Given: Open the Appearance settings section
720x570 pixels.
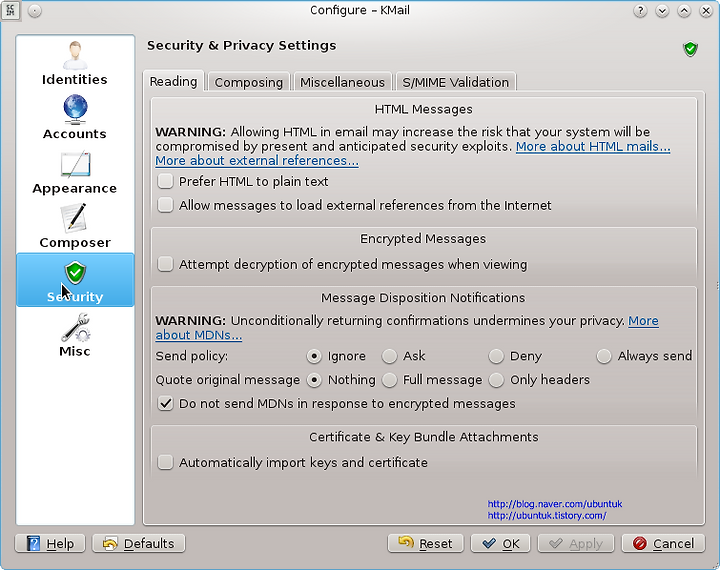Looking at the screenshot, I should (75, 172).
